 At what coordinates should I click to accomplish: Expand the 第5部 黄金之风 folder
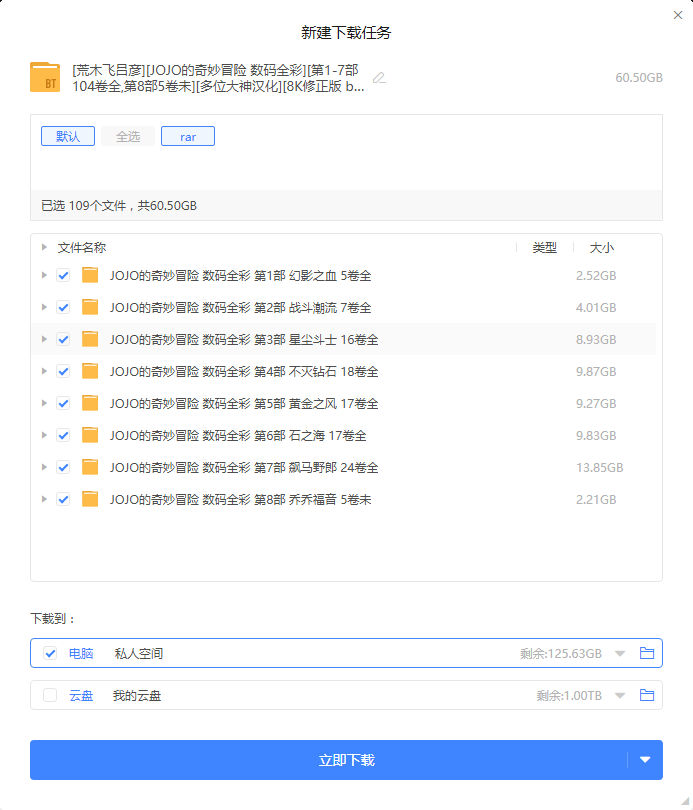44,403
